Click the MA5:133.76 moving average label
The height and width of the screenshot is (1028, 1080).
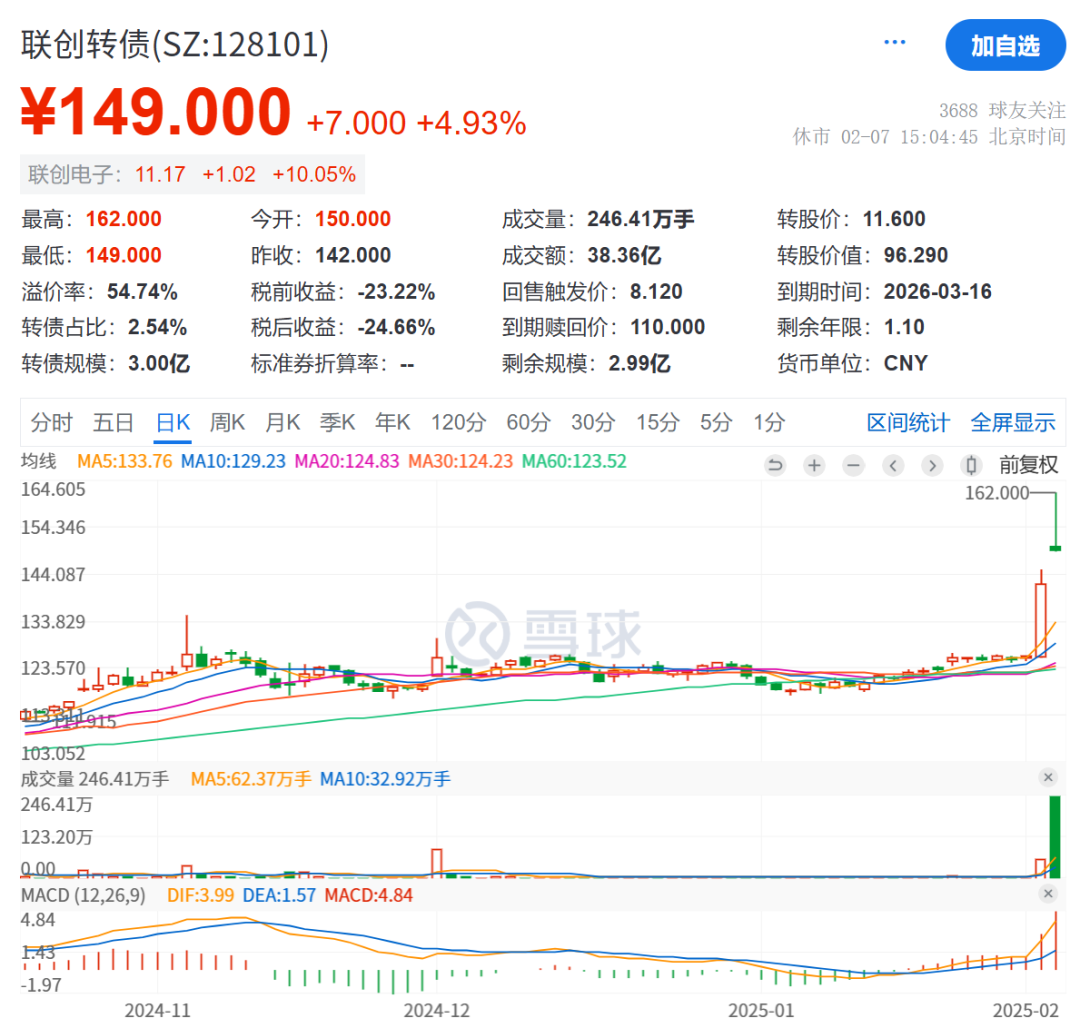pos(125,461)
